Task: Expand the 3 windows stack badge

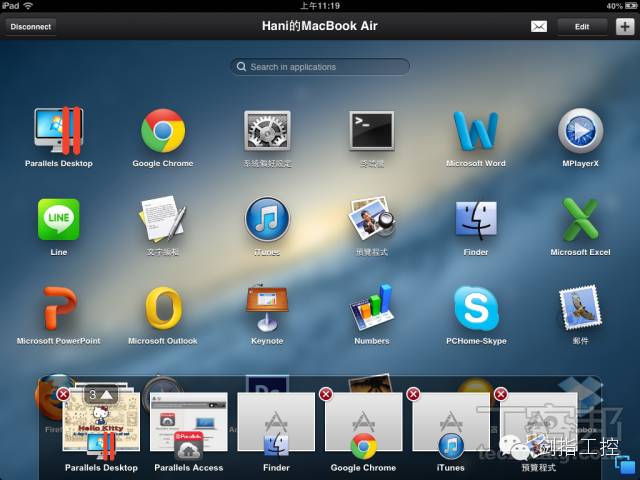Action: click(x=101, y=395)
